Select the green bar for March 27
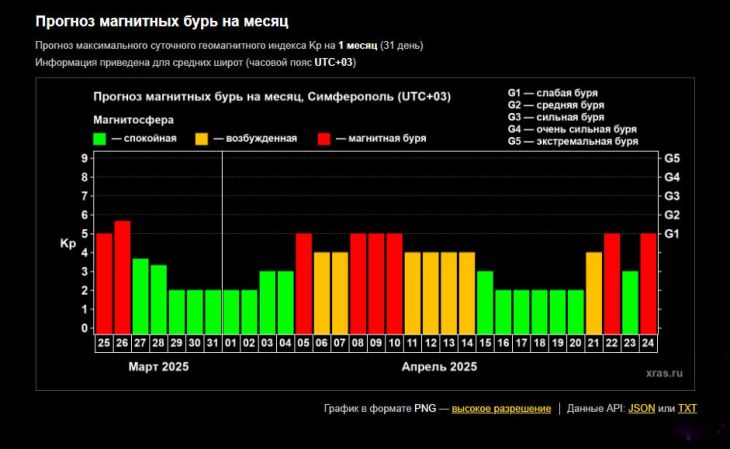730x449 pixels. coord(140,294)
